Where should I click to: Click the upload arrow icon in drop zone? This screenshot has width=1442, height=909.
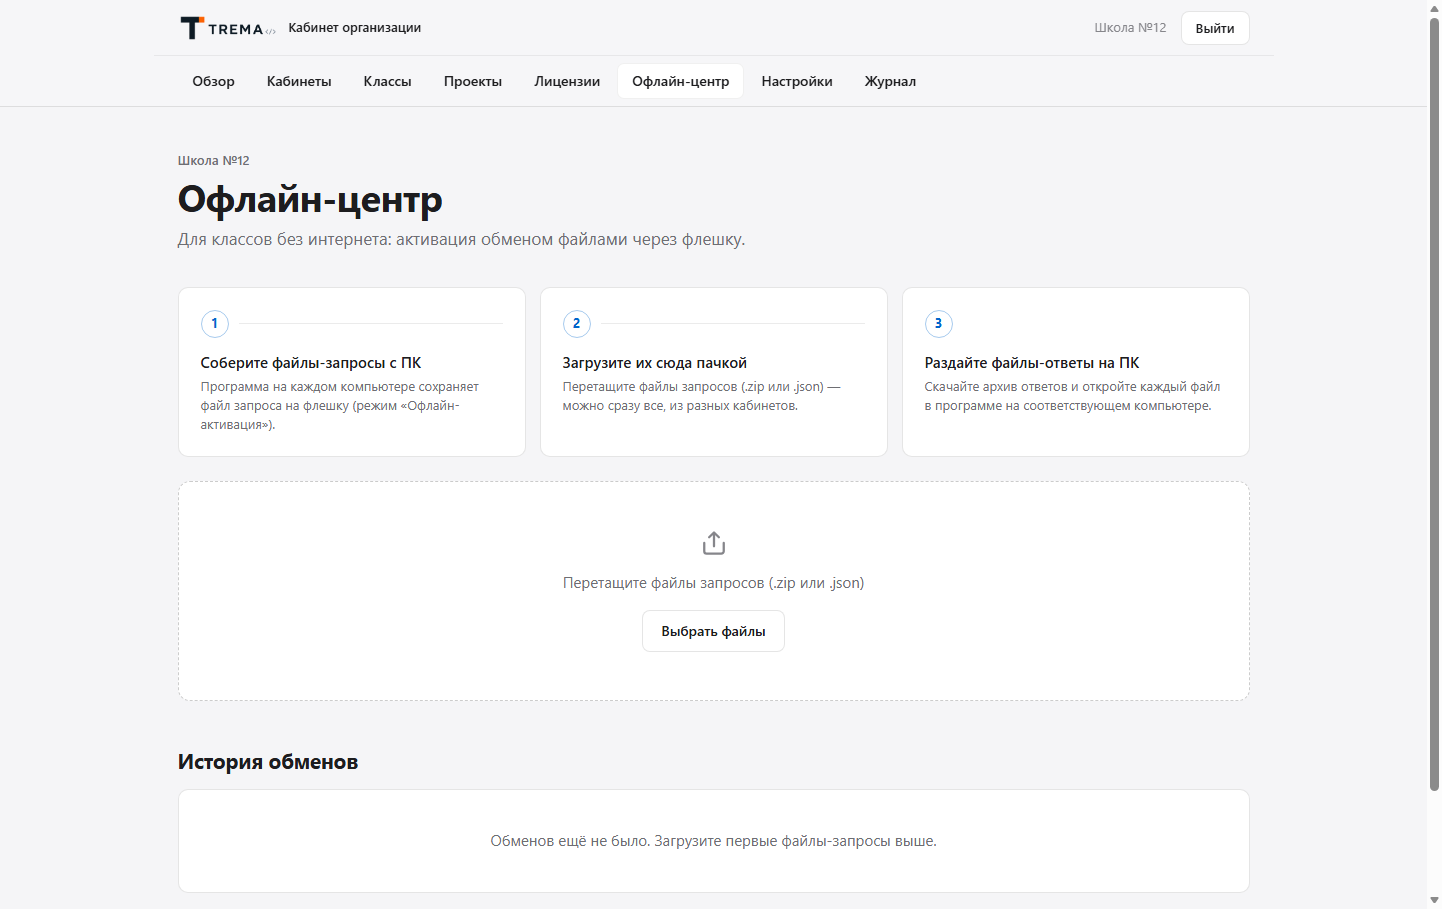(713, 543)
